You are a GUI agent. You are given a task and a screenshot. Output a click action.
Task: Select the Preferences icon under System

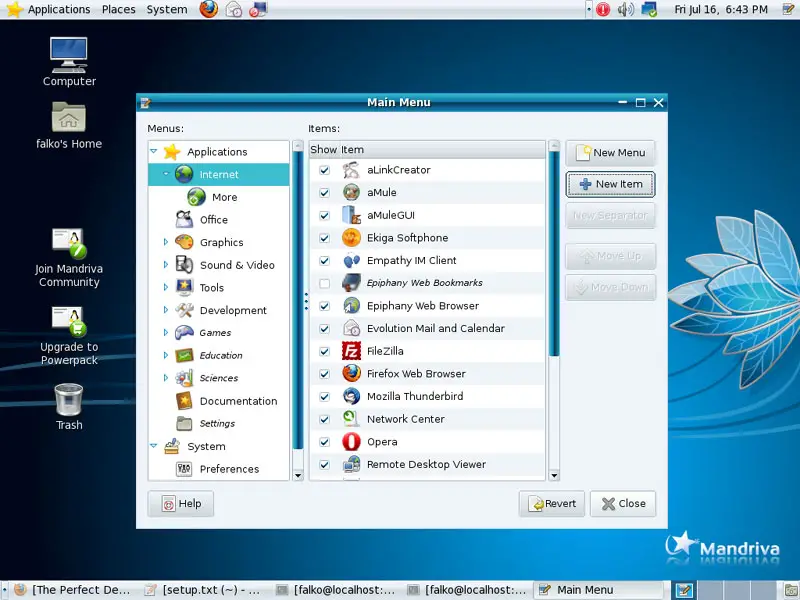(184, 469)
